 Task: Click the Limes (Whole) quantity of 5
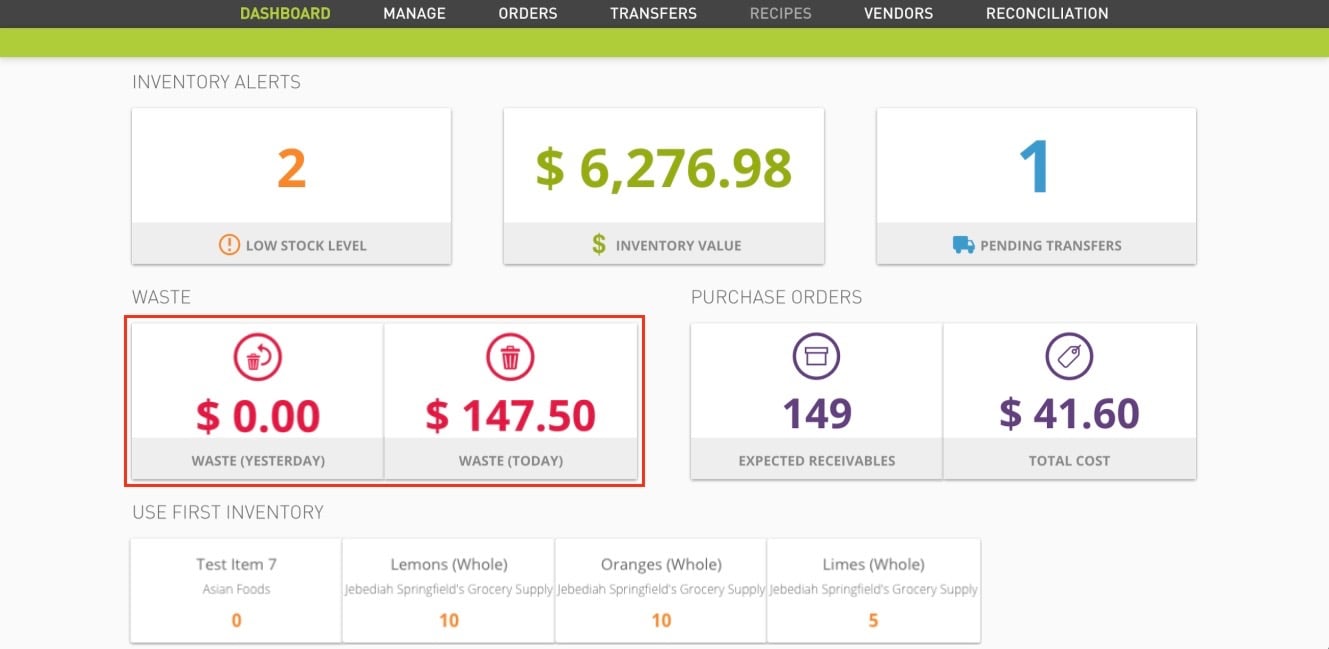873,620
